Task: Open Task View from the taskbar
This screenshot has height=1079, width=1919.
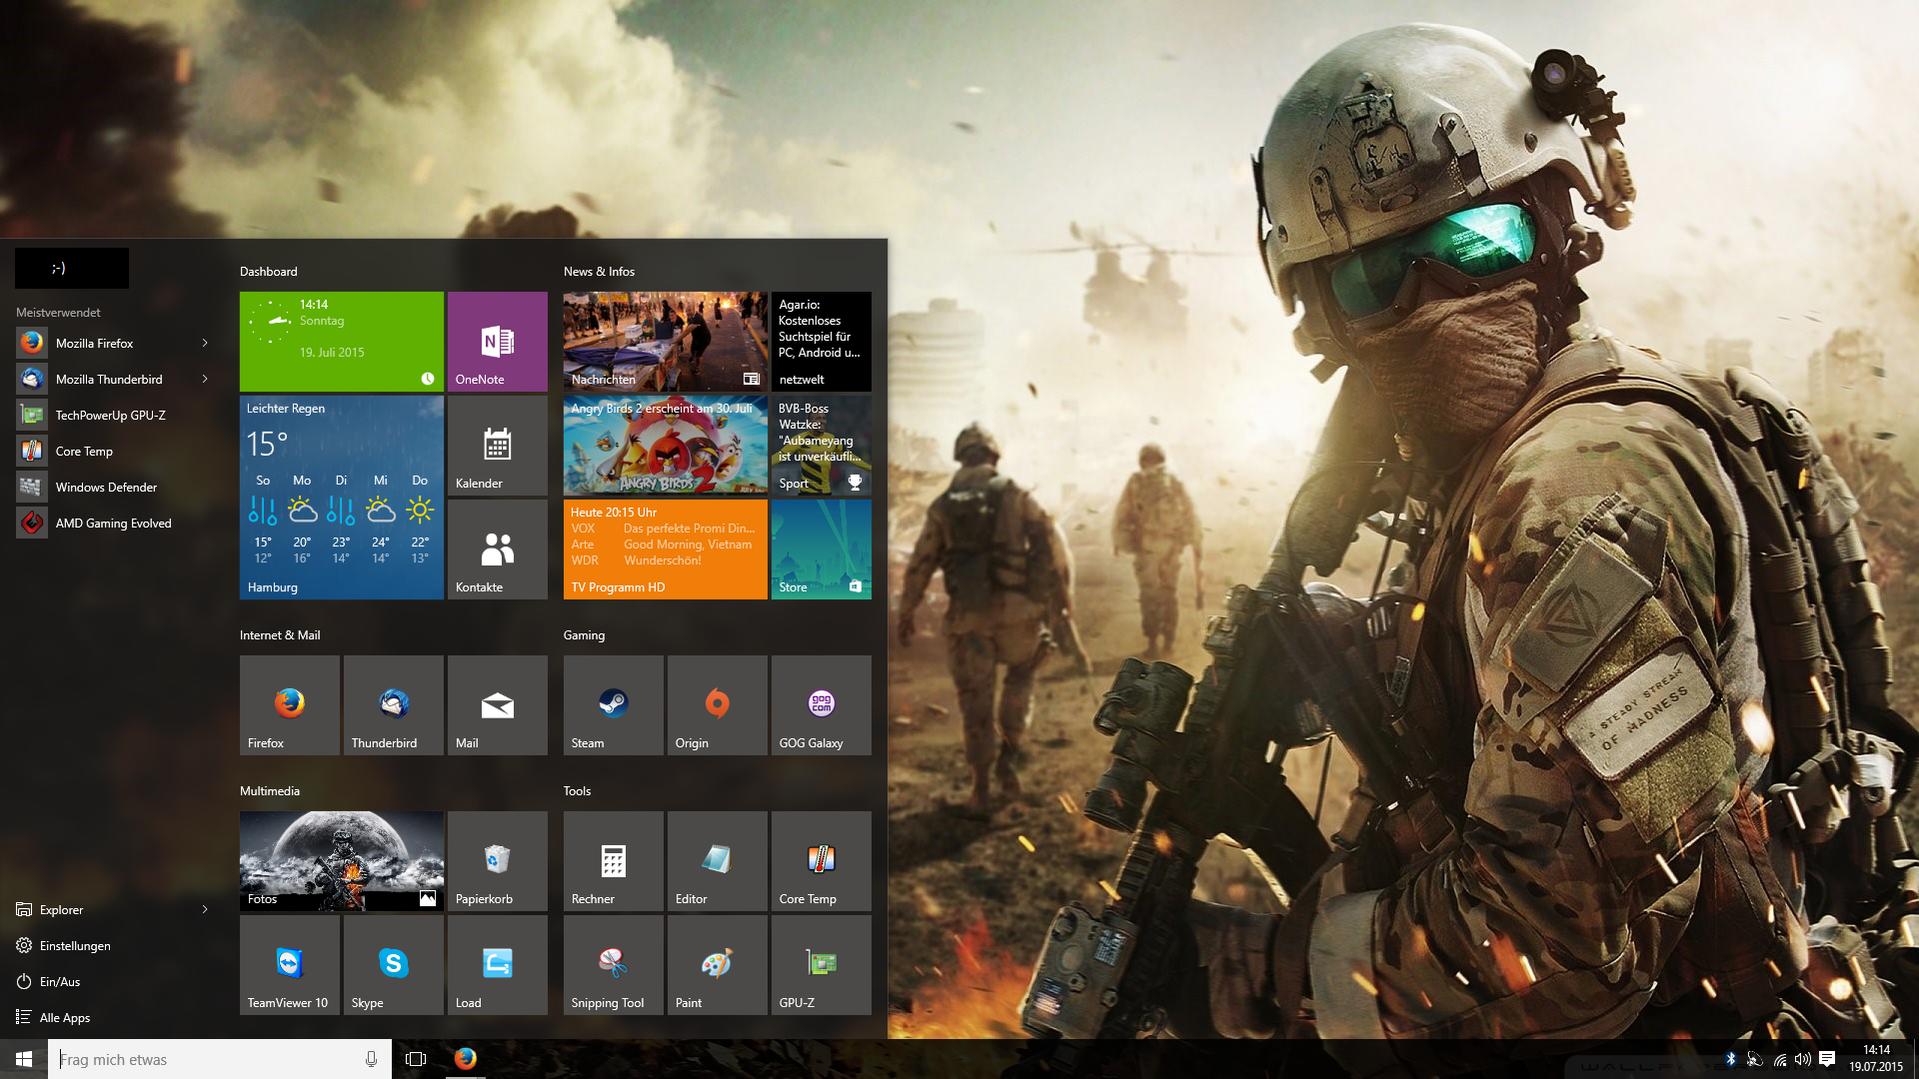Action: point(416,1059)
